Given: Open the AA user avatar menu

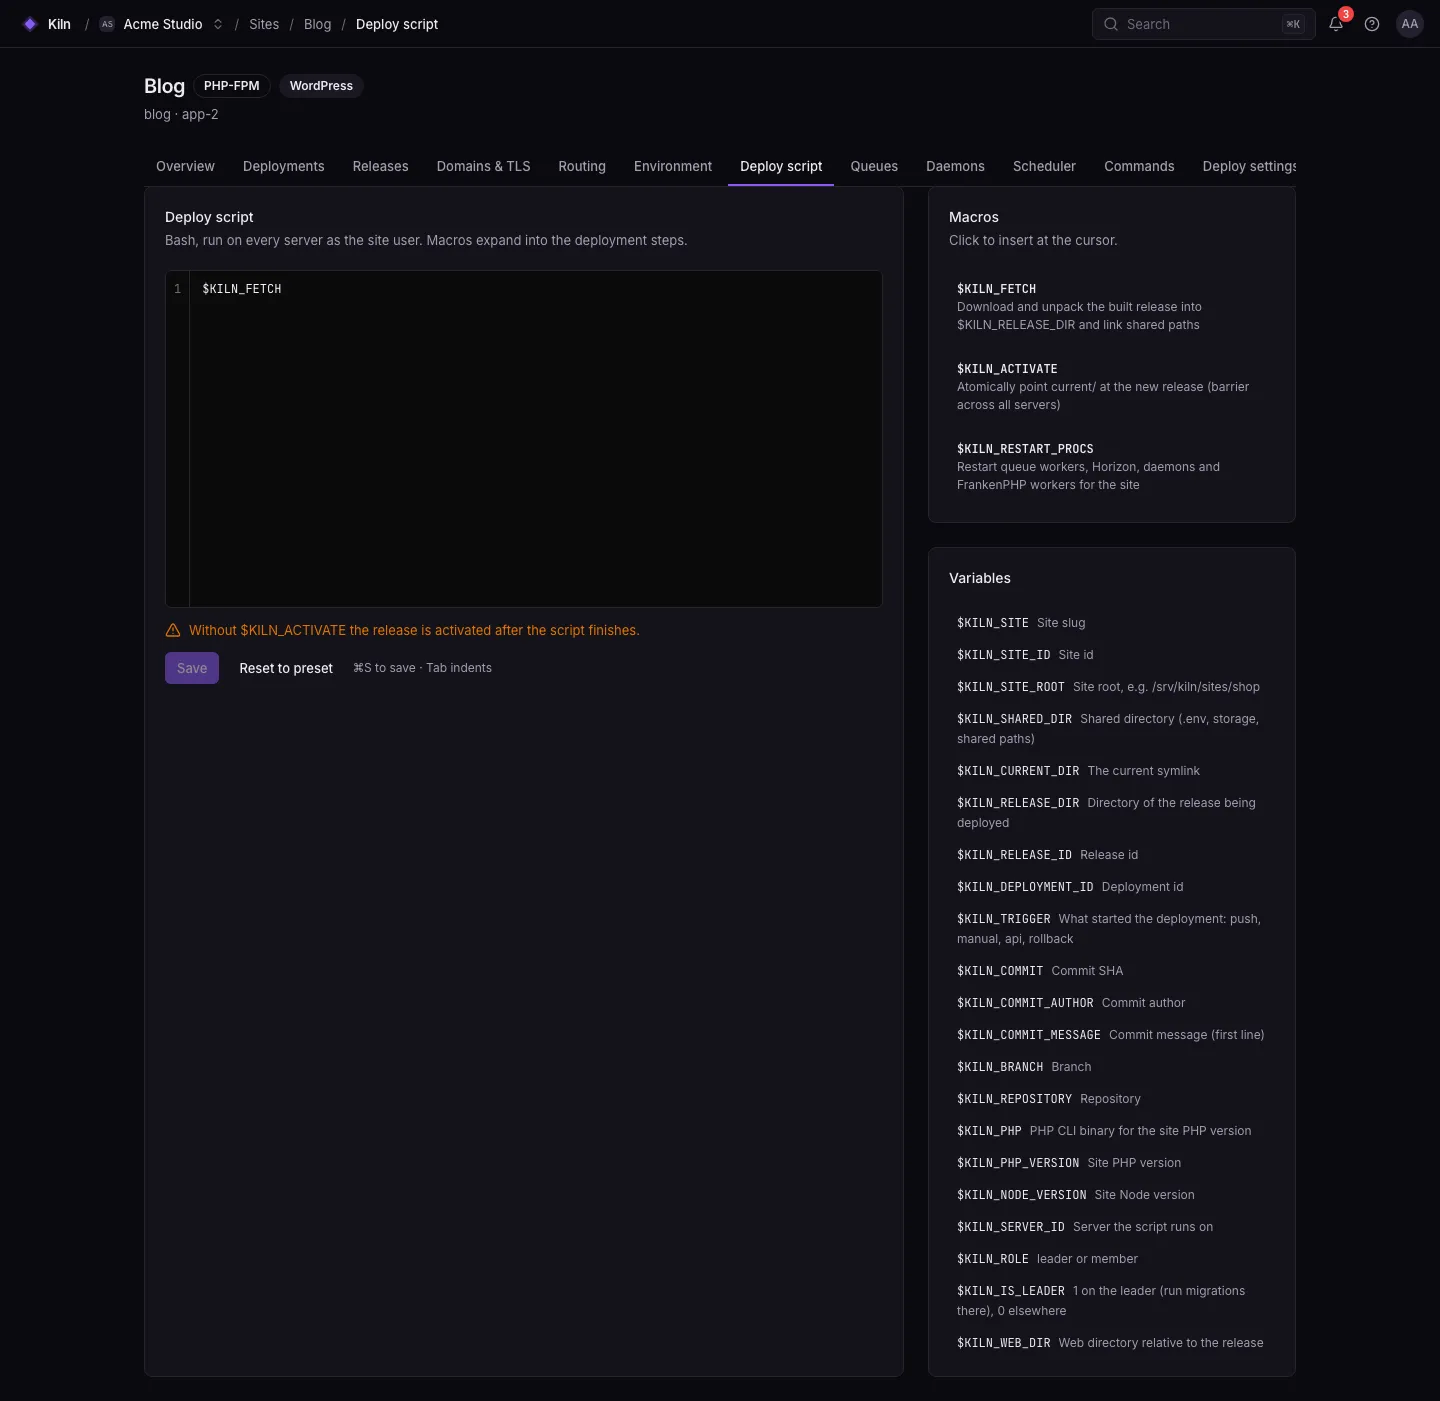Looking at the screenshot, I should [x=1410, y=24].
